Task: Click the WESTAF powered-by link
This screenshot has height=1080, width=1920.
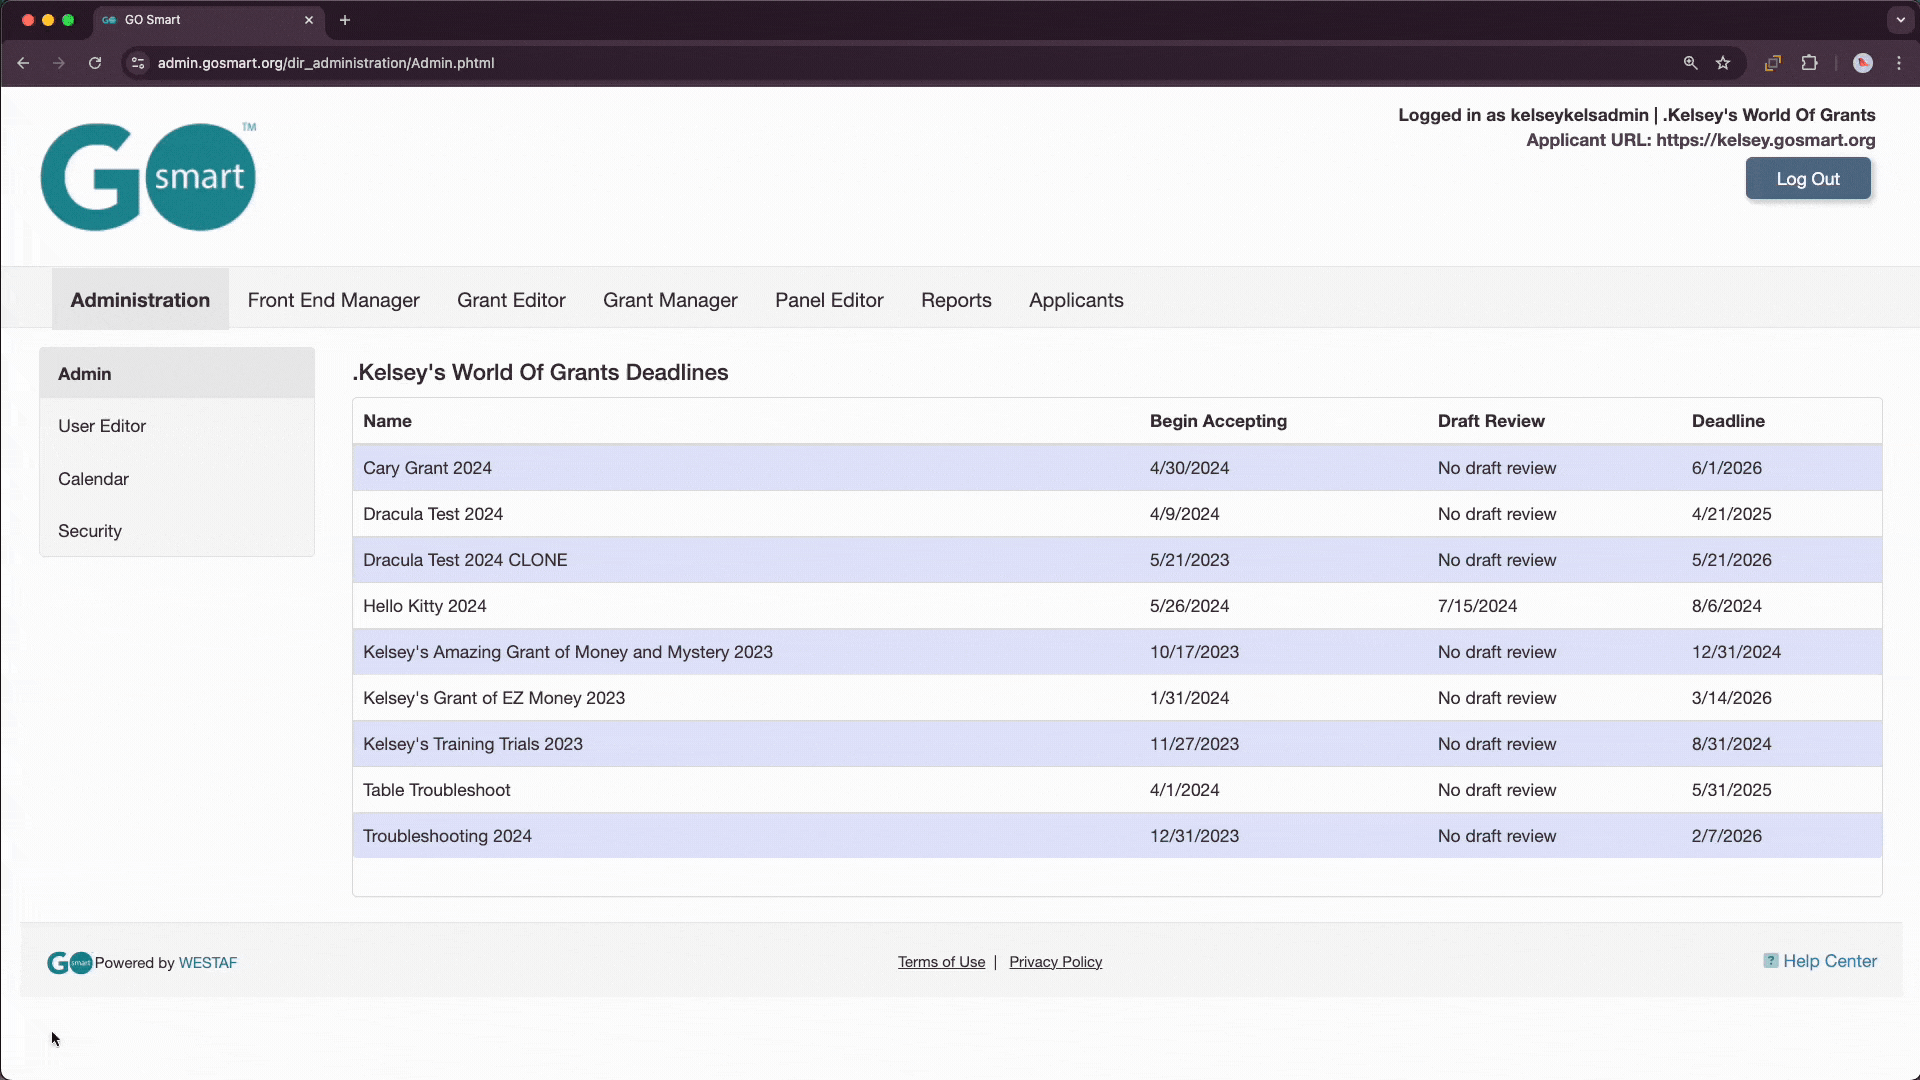Action: (x=208, y=961)
